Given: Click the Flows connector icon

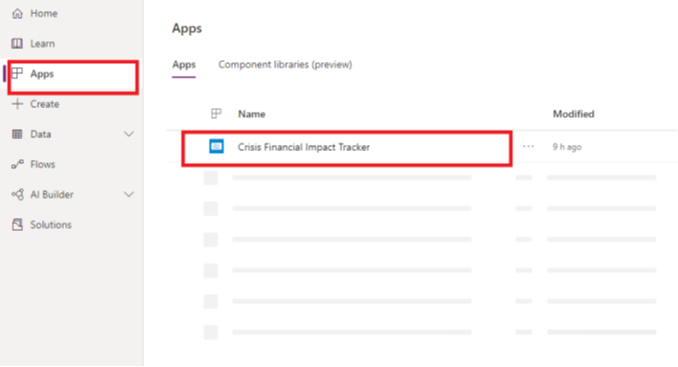Looking at the screenshot, I should pos(17,164).
